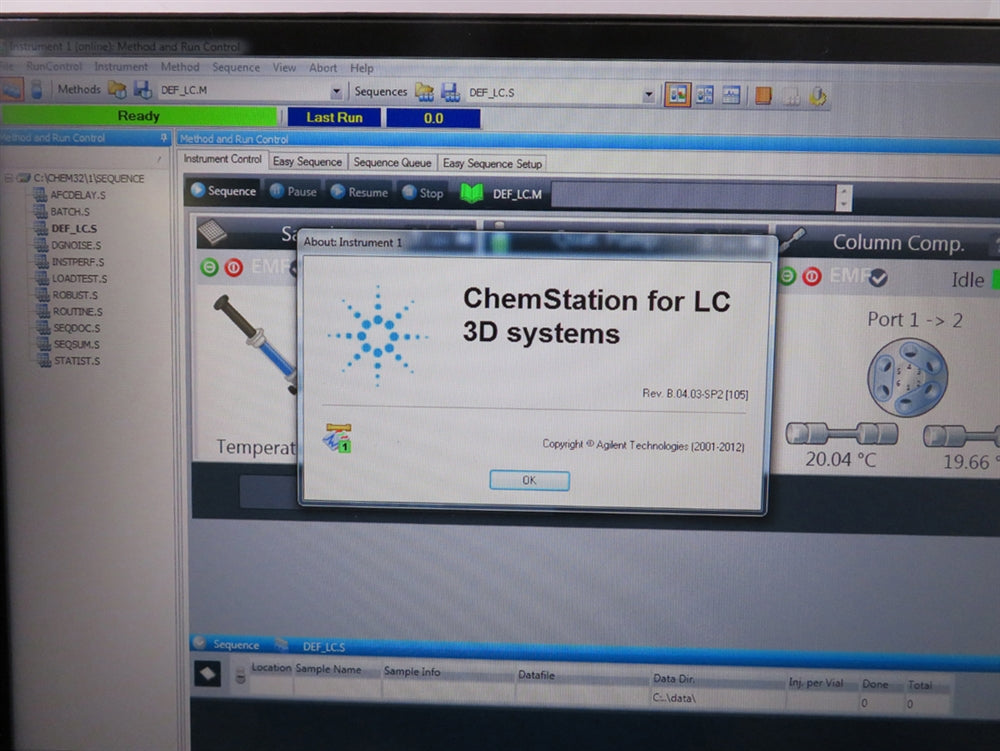Image resolution: width=1000 pixels, height=751 pixels.
Task: Select DGNOISE.S in sequence tree
Action: tap(77, 245)
